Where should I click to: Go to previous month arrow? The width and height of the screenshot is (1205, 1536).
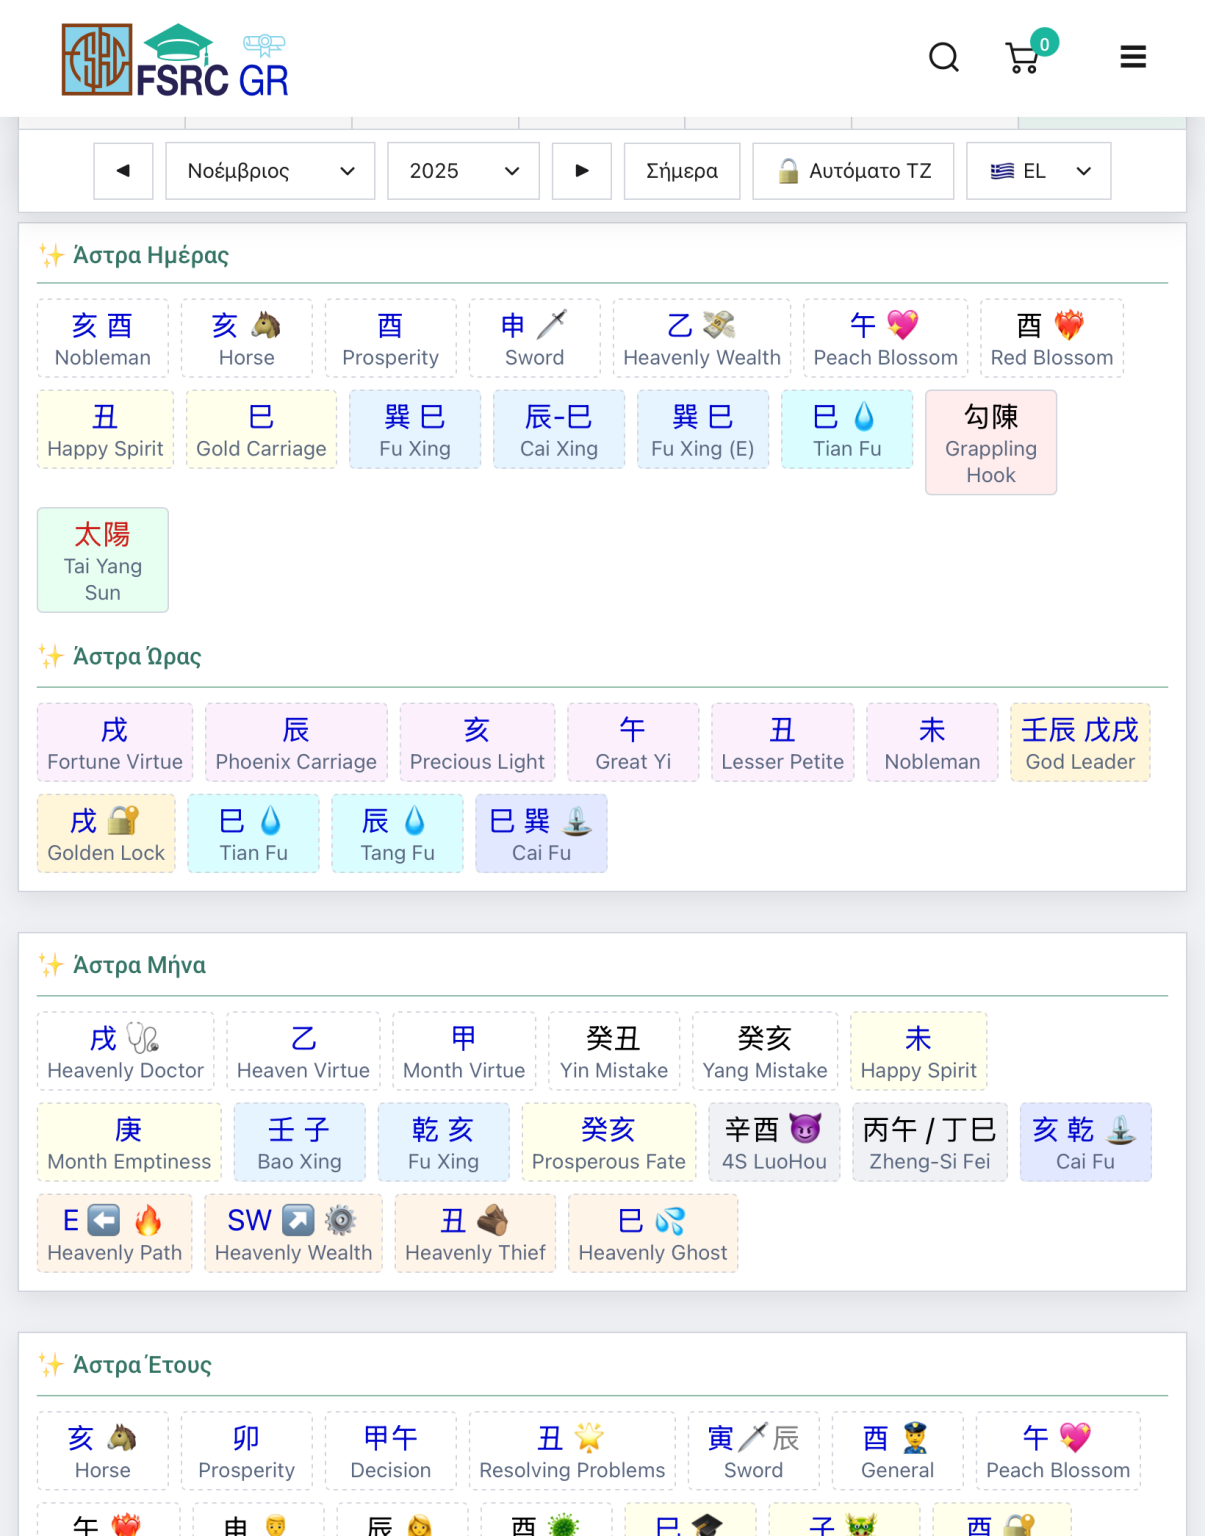coord(123,171)
